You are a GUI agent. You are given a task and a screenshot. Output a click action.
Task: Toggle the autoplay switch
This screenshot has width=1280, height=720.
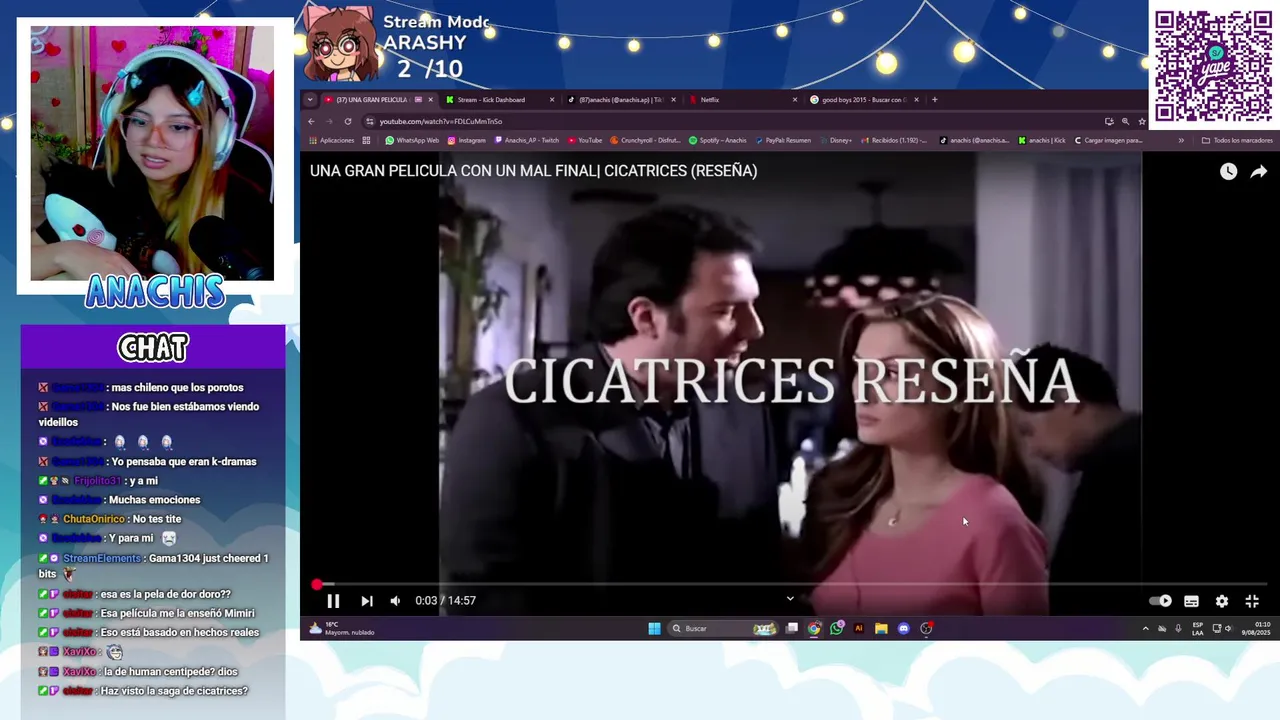click(1160, 601)
